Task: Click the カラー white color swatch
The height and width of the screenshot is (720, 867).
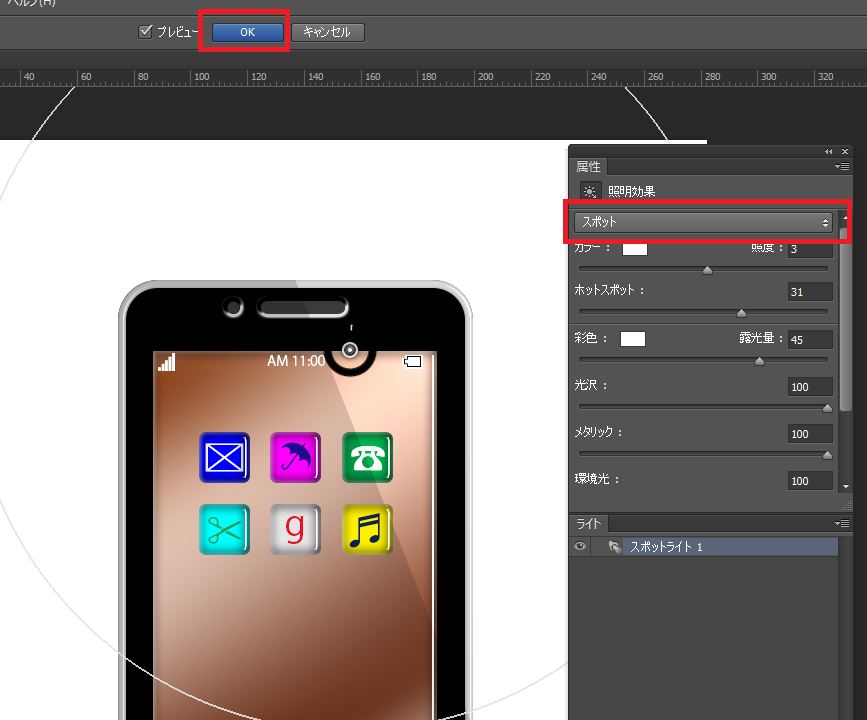Action: point(635,248)
